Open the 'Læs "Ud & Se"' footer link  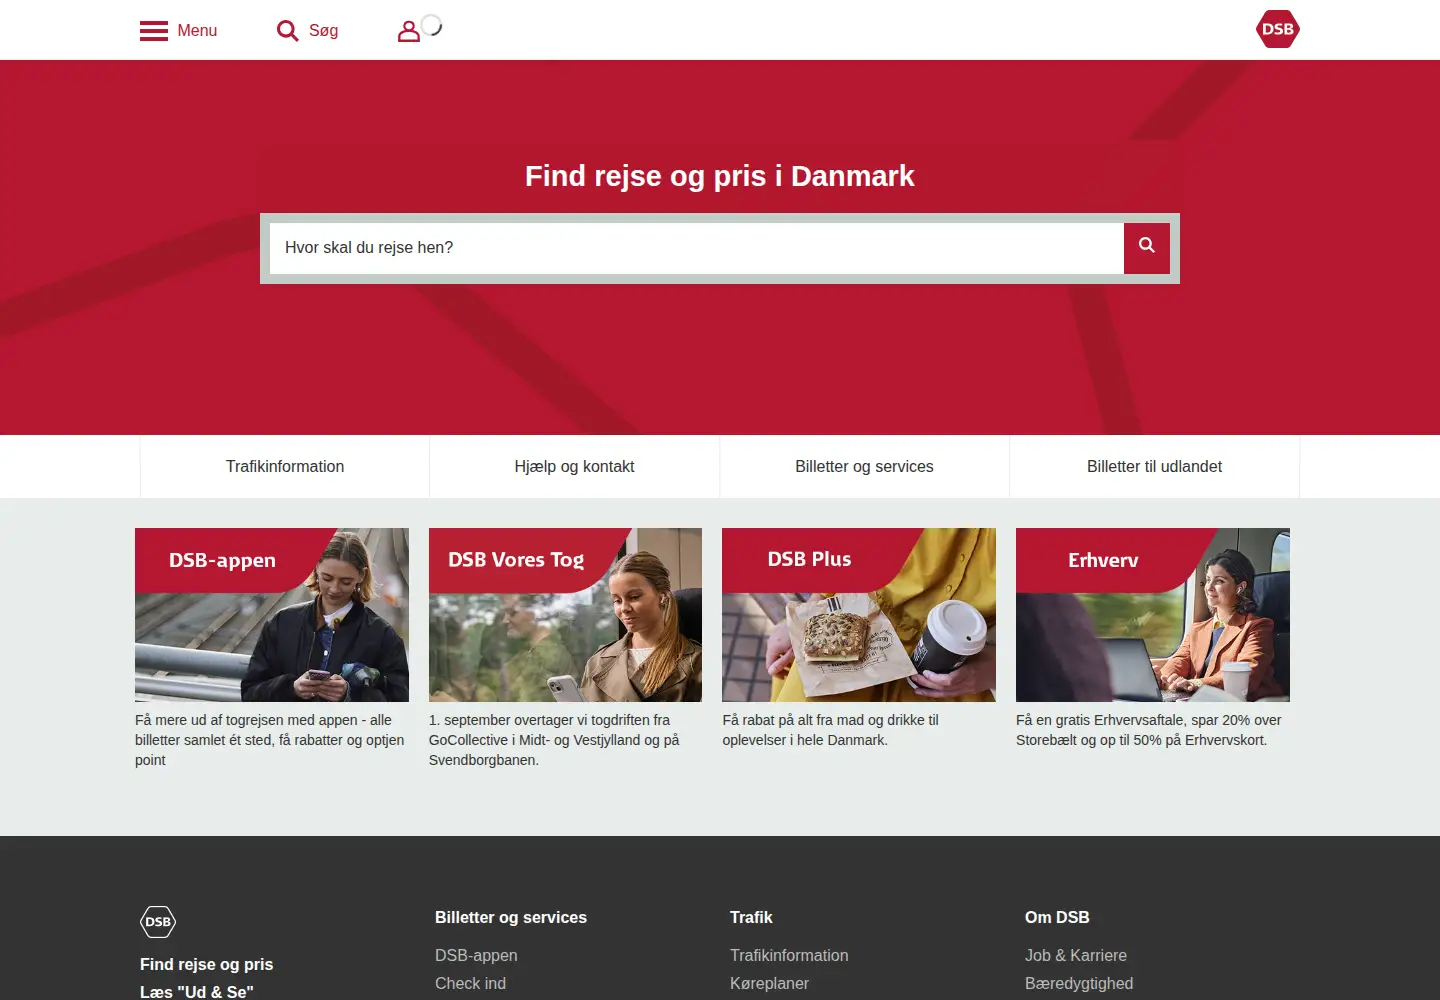(197, 991)
